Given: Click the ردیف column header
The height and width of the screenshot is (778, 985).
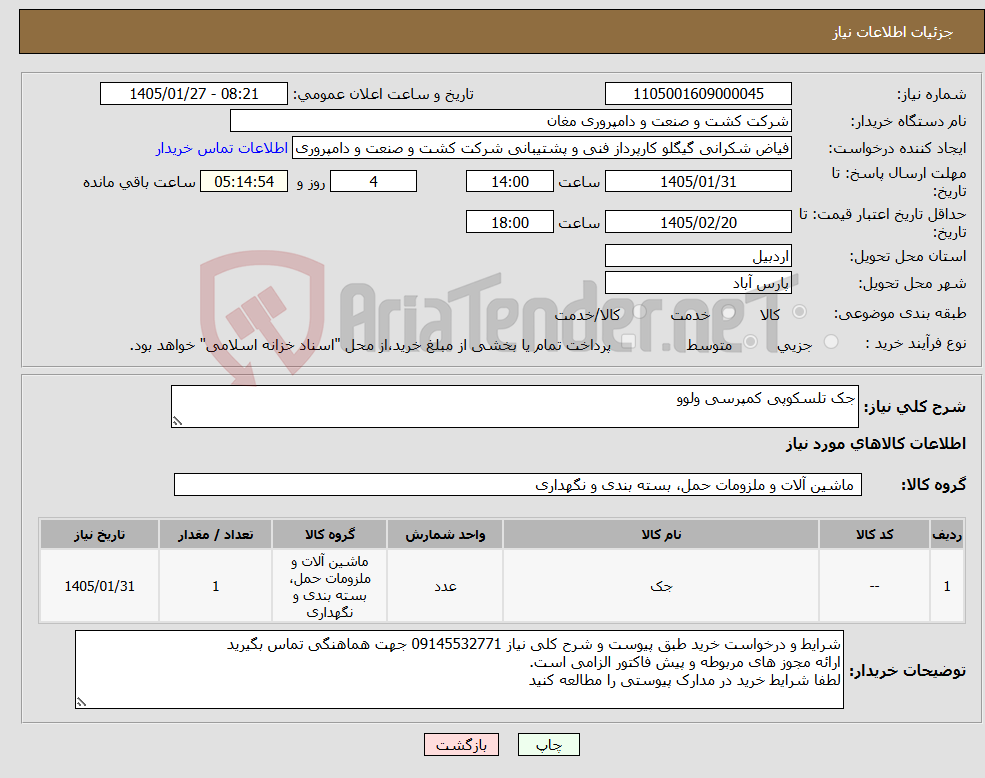Looking at the screenshot, I should point(947,534).
